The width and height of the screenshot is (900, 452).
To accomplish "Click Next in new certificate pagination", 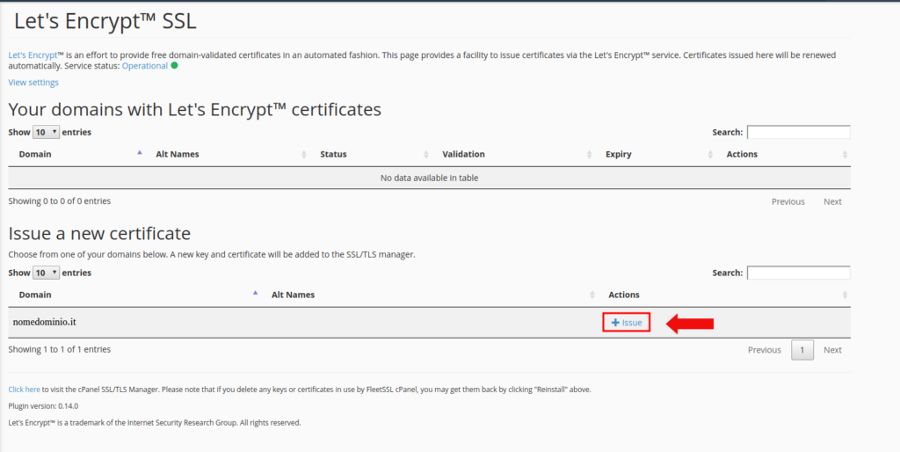I will pos(833,350).
